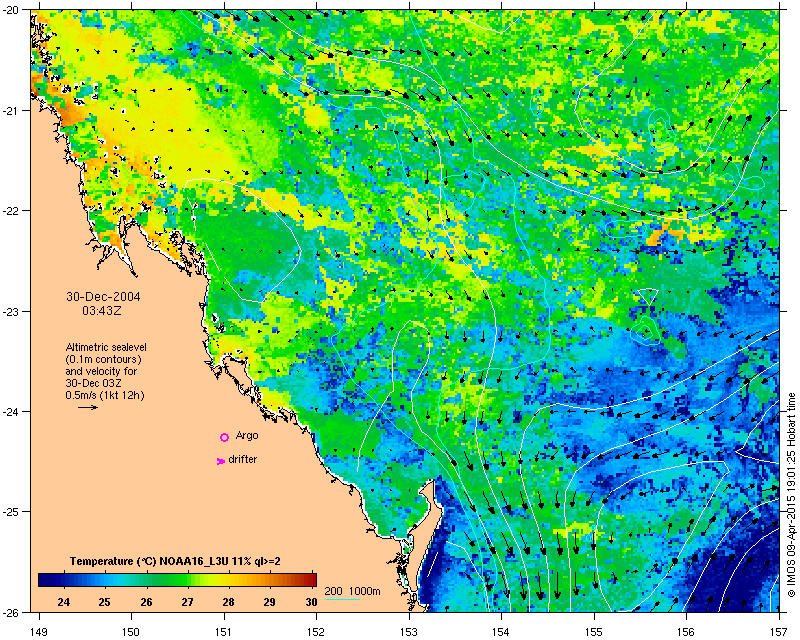
Task: Click the Temperature NOAA16_L3U colorbar title
Action: click(175, 561)
